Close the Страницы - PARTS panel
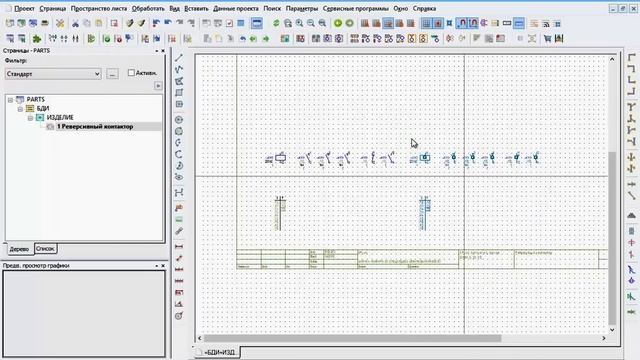Viewport: 640px width, 360px height. [x=163, y=51]
